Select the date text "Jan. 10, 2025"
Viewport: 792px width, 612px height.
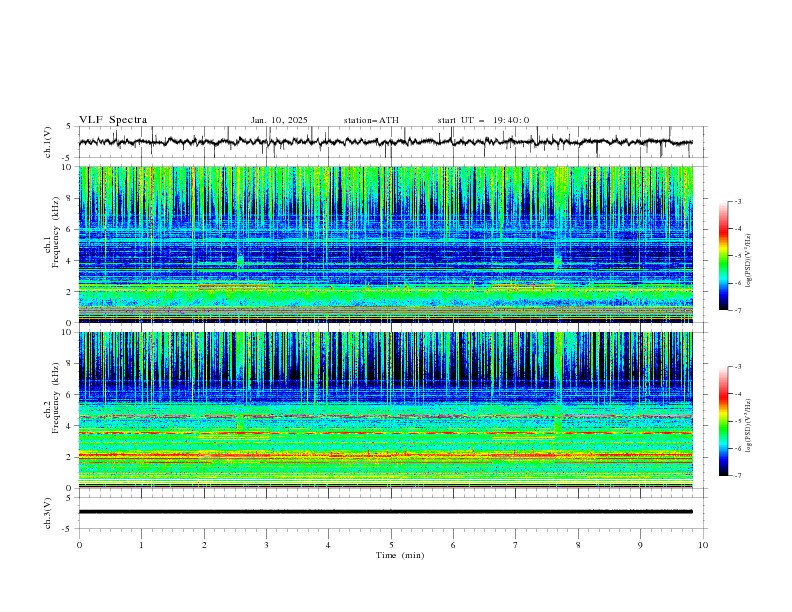pos(279,120)
